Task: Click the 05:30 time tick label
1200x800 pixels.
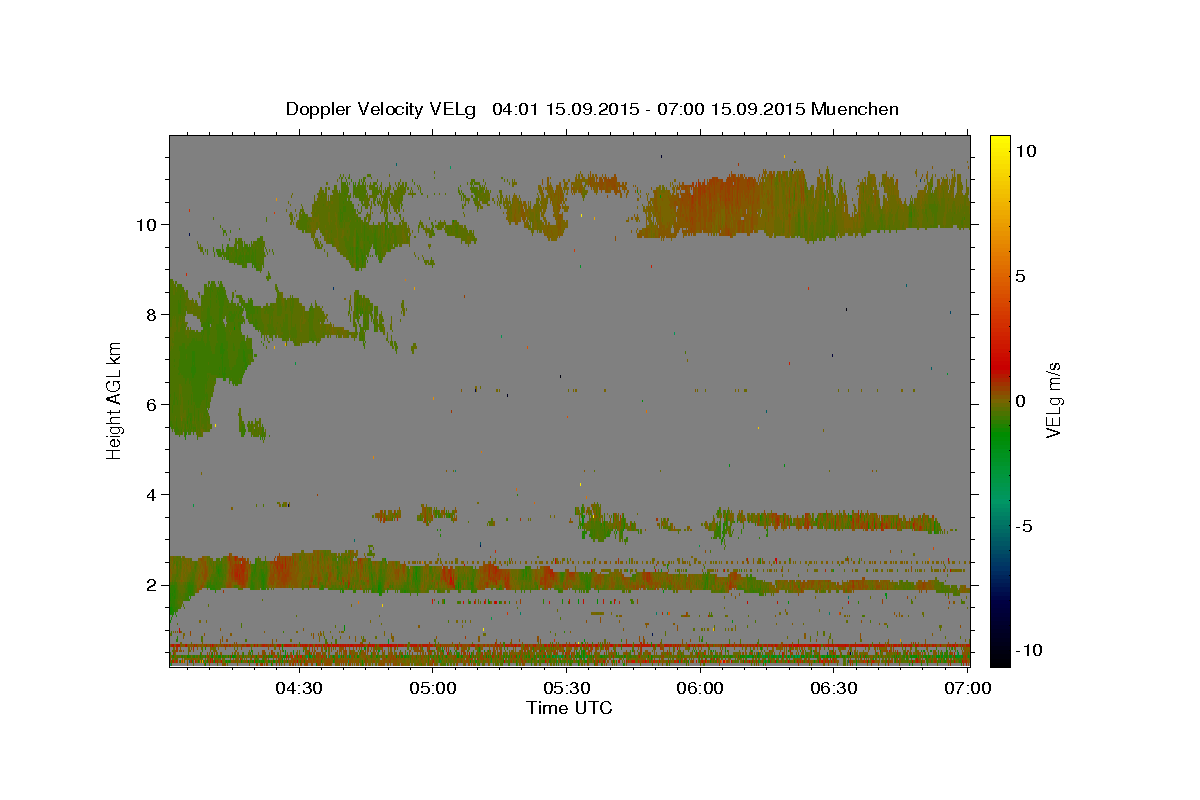Action: (x=568, y=688)
